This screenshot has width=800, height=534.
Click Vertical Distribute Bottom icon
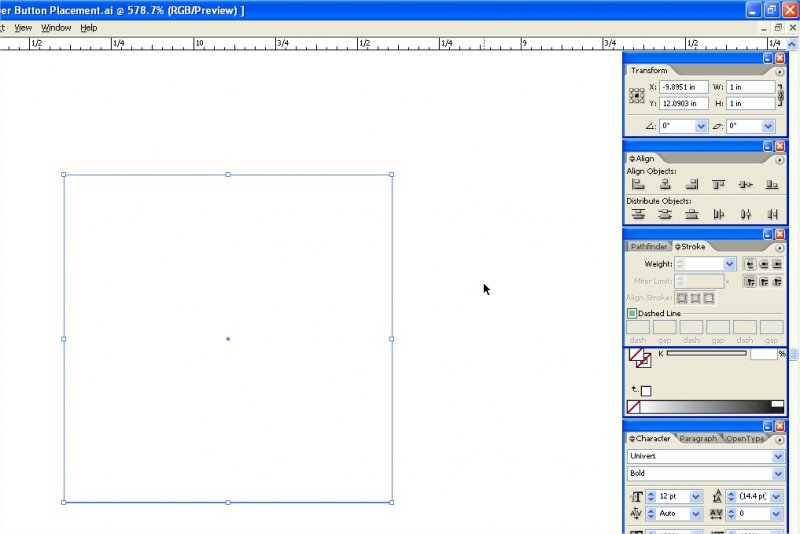pyautogui.click(x=692, y=214)
